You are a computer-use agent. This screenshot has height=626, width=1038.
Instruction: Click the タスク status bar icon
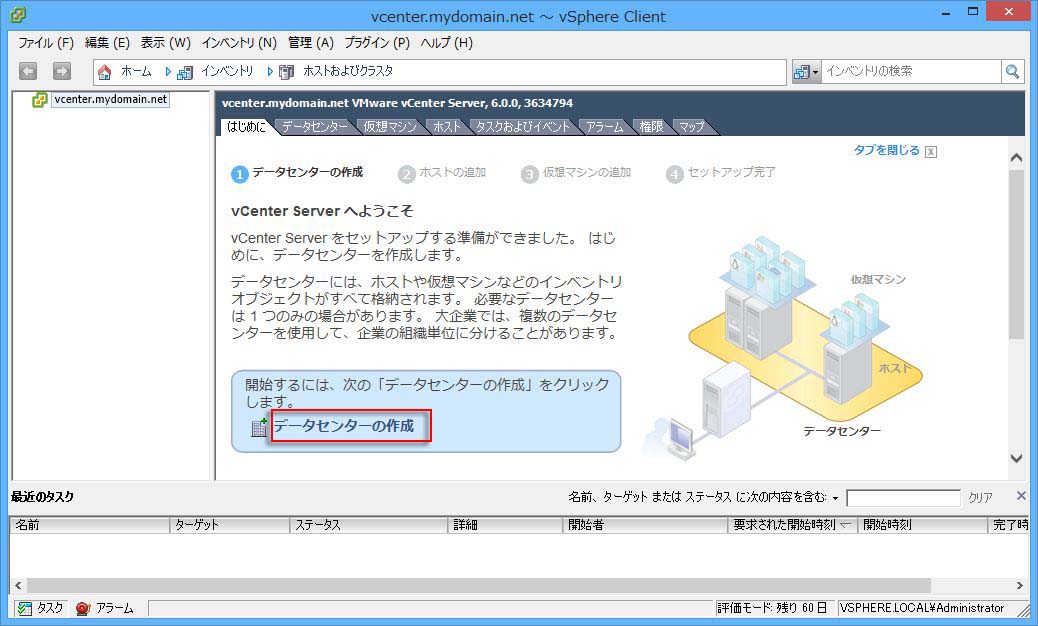point(24,608)
